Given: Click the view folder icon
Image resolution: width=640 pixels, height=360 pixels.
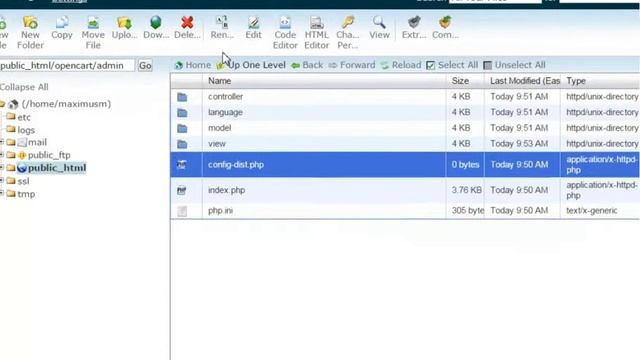Looking at the screenshot, I should click(x=182, y=144).
